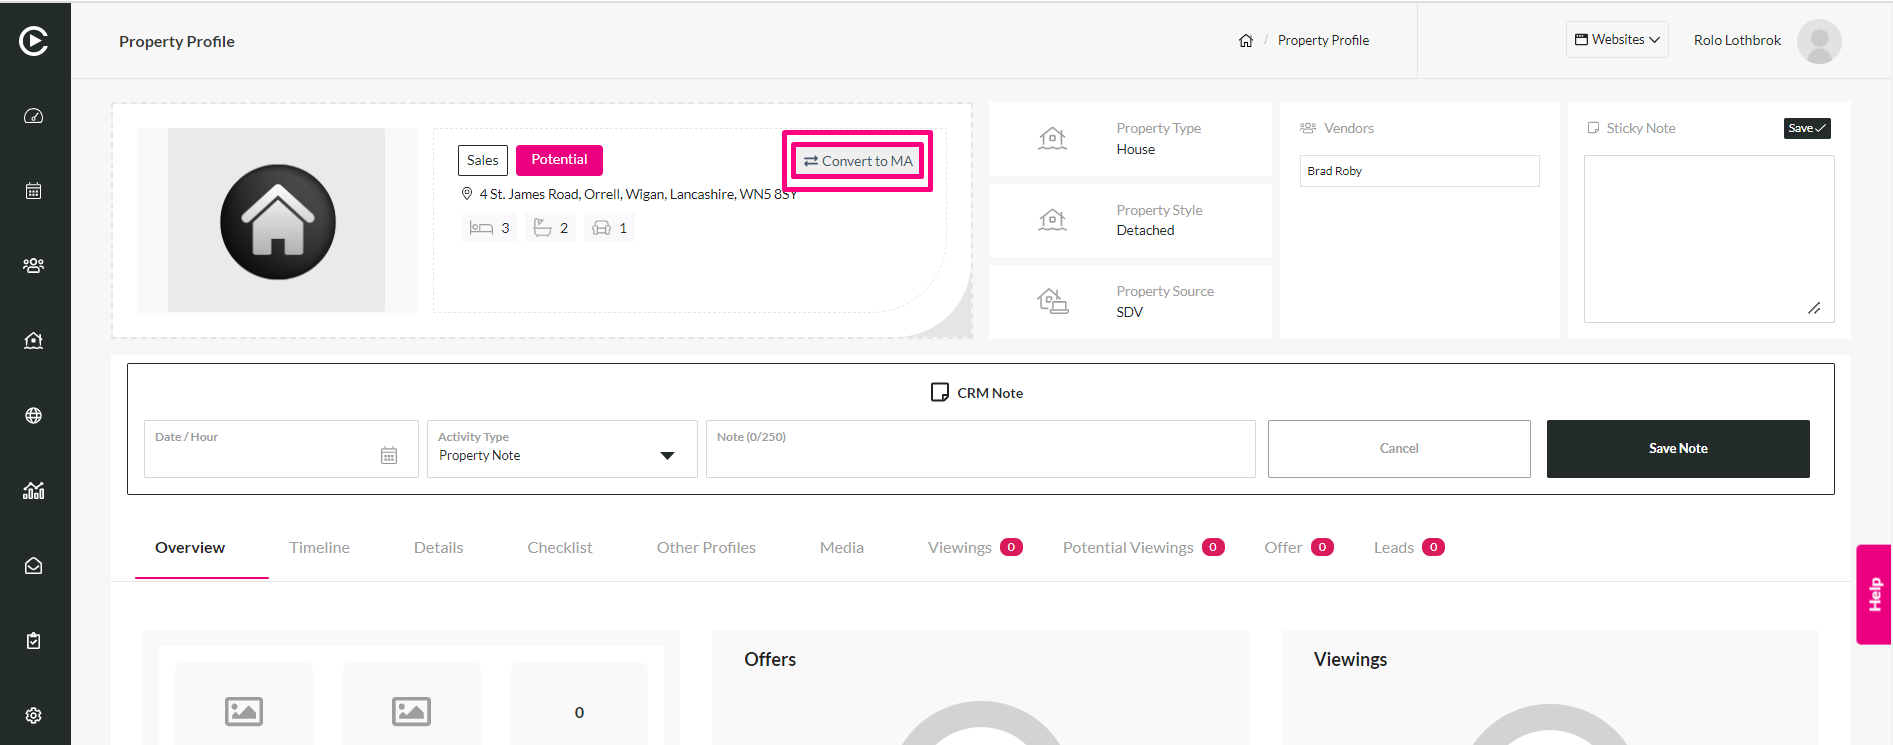This screenshot has height=745, width=1893.
Task: Switch to the Timeline tab
Action: pos(320,548)
